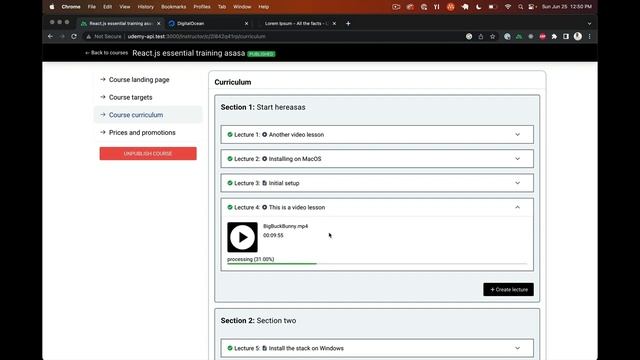This screenshot has width=640, height=360.
Task: Click the red ABP extension icon
Action: tap(542, 36)
